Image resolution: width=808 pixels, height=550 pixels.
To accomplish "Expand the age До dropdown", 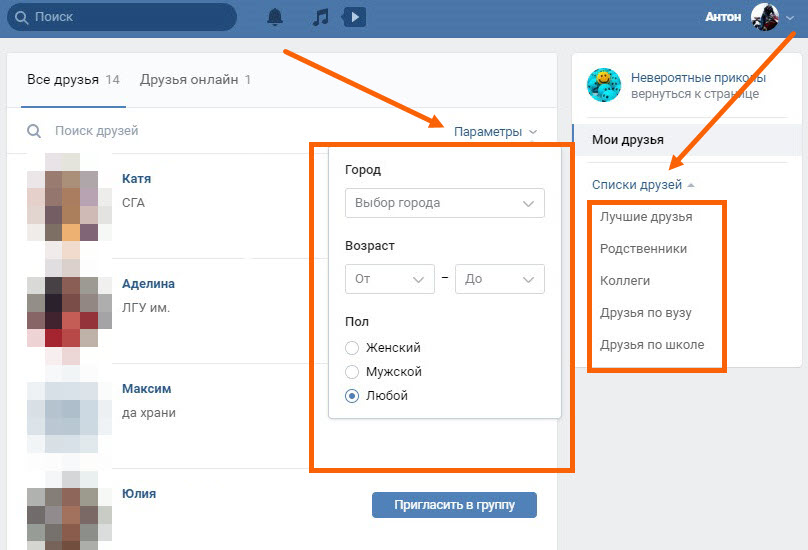I will 499,279.
